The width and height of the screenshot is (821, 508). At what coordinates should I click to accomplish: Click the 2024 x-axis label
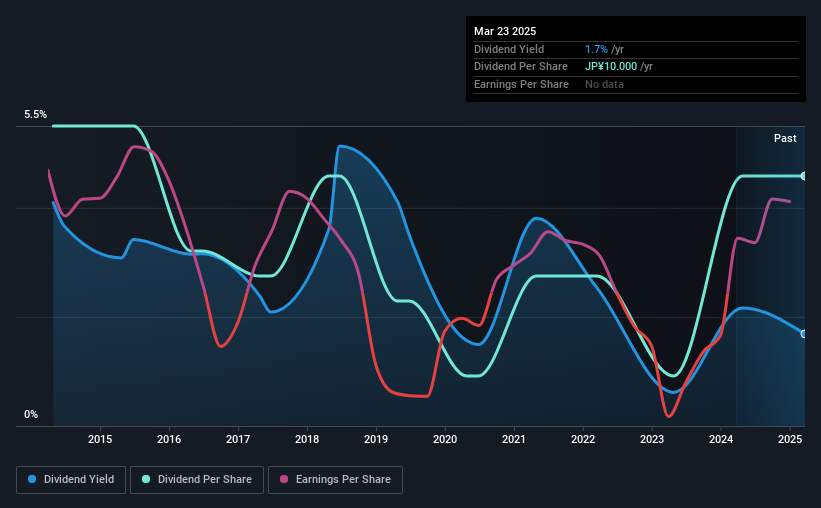tap(721, 439)
